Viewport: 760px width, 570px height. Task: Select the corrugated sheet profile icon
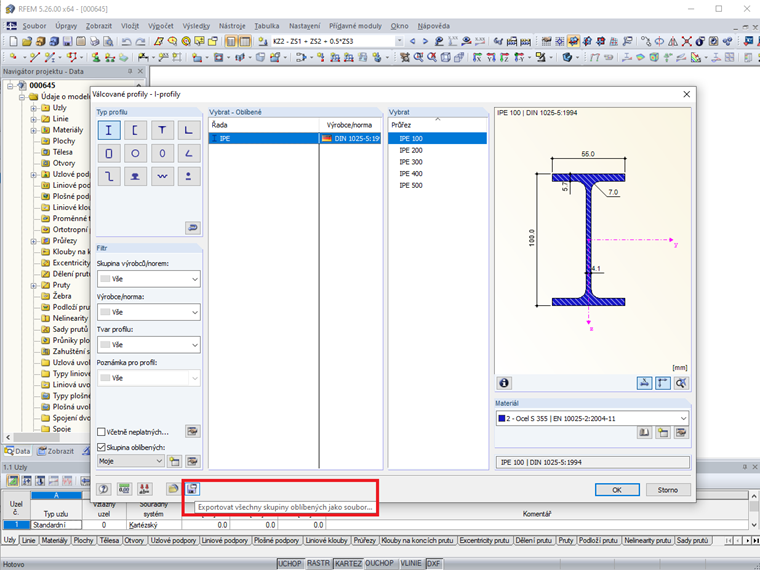[x=162, y=177]
